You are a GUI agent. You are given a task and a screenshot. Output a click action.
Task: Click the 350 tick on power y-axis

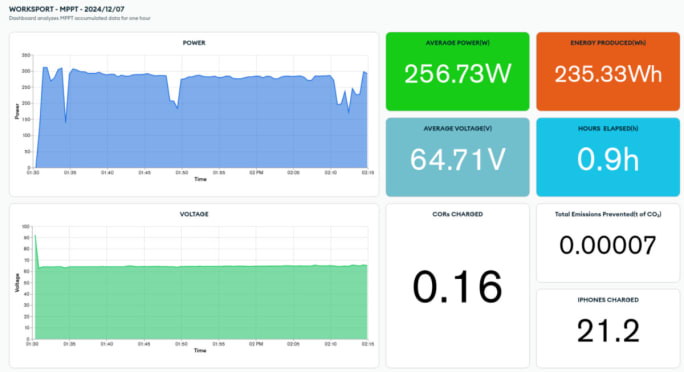tap(26, 55)
